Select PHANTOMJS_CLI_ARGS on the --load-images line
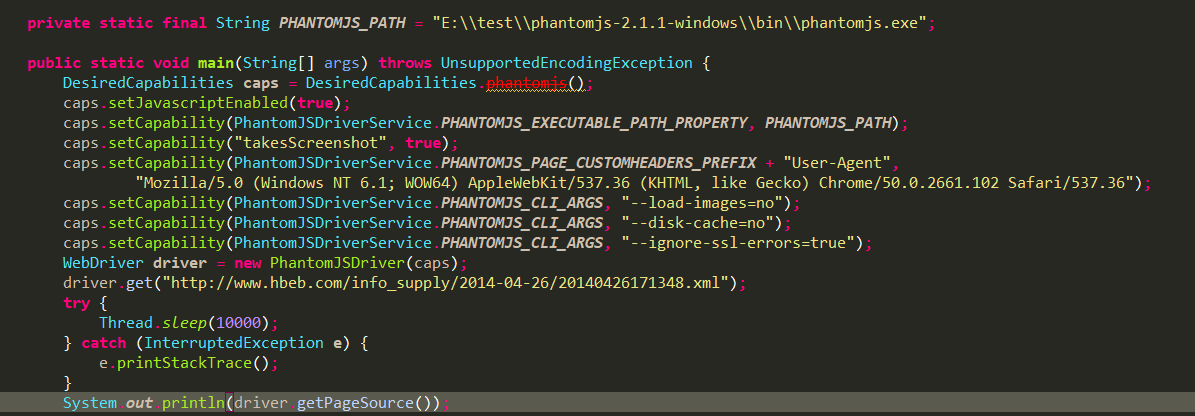Image resolution: width=1195 pixels, height=416 pixels. click(522, 203)
